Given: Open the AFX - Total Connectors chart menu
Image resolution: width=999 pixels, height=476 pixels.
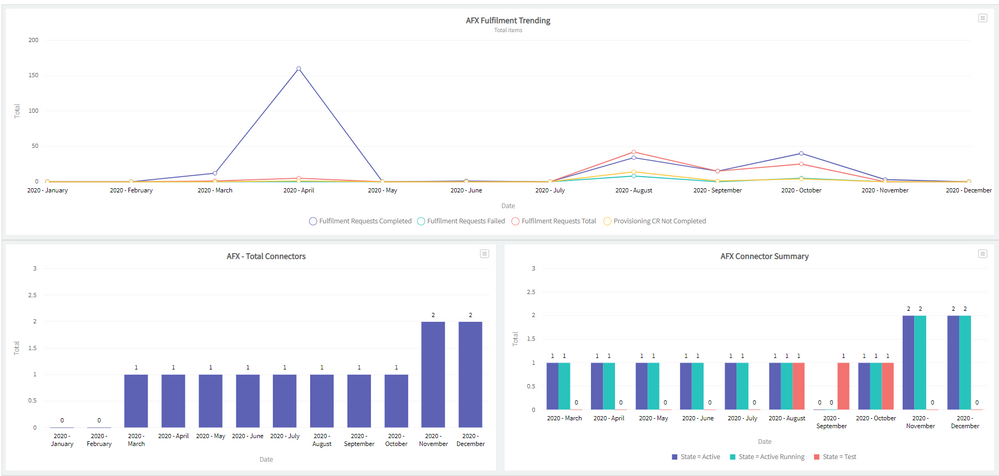Looking at the screenshot, I should click(484, 254).
